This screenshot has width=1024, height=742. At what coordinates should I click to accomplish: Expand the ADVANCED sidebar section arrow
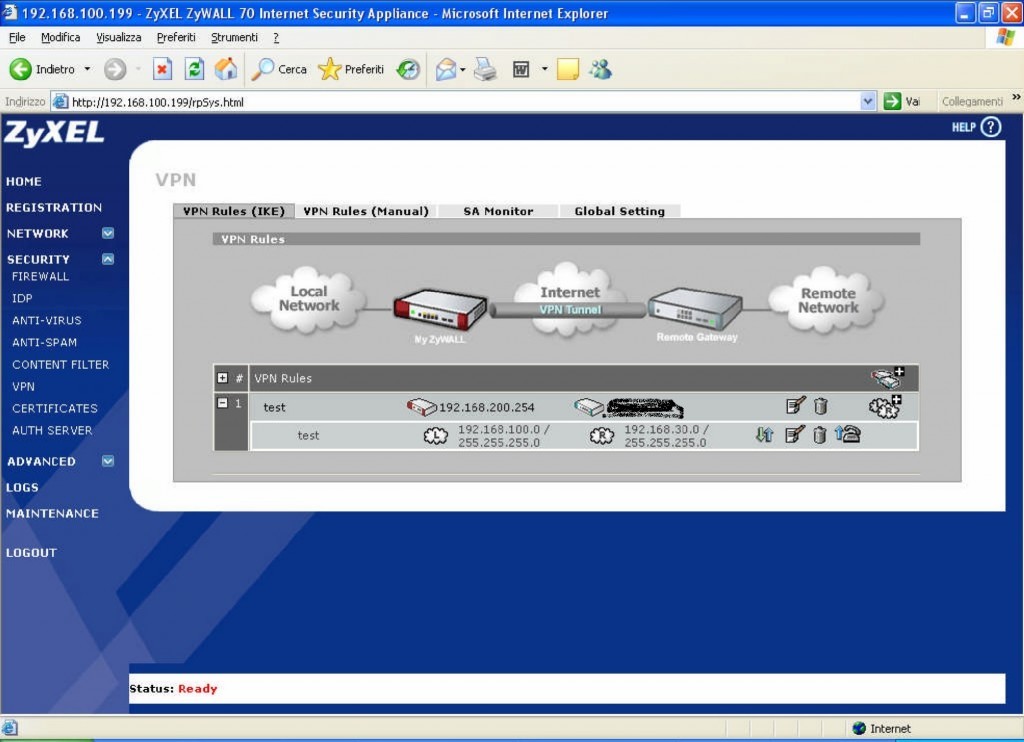coord(108,460)
